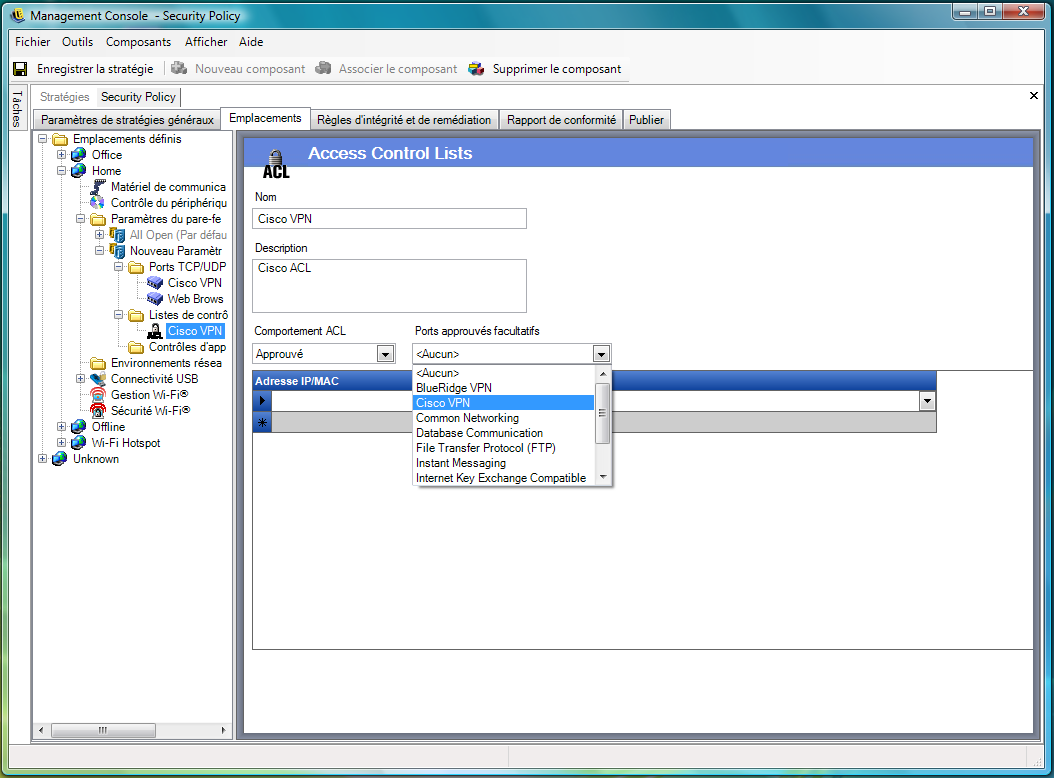Viewport: 1054px width, 778px height.
Task: Expand the Unknown location node
Action: click(x=43, y=459)
